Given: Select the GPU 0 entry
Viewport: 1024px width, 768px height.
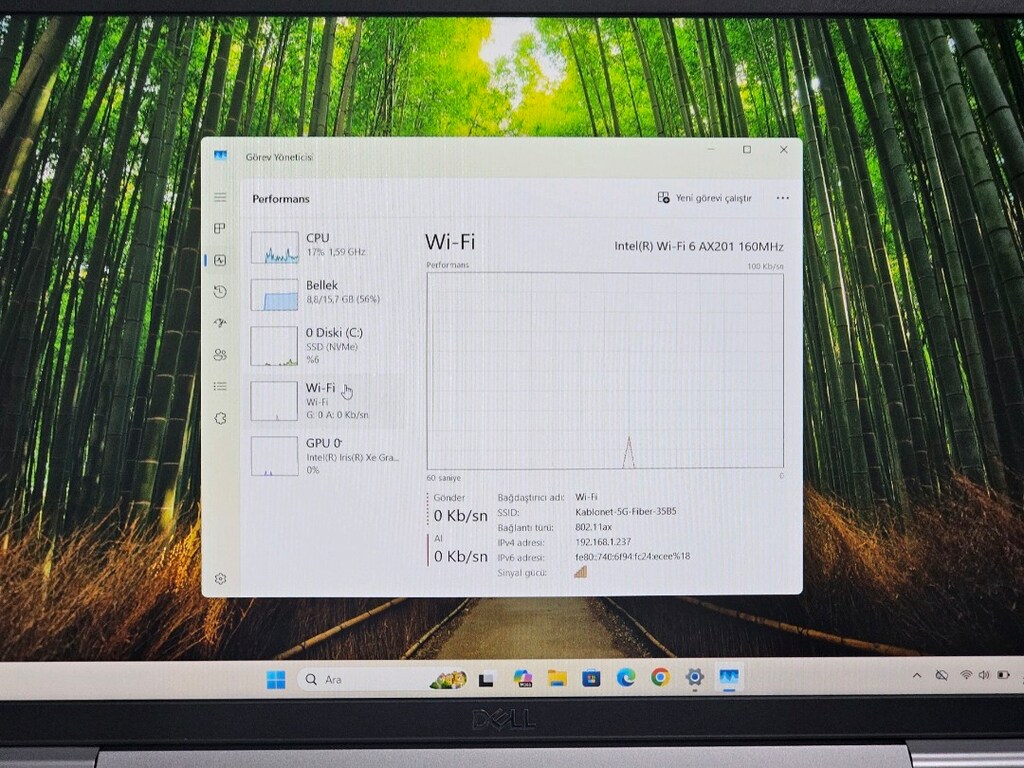Looking at the screenshot, I should 325,455.
